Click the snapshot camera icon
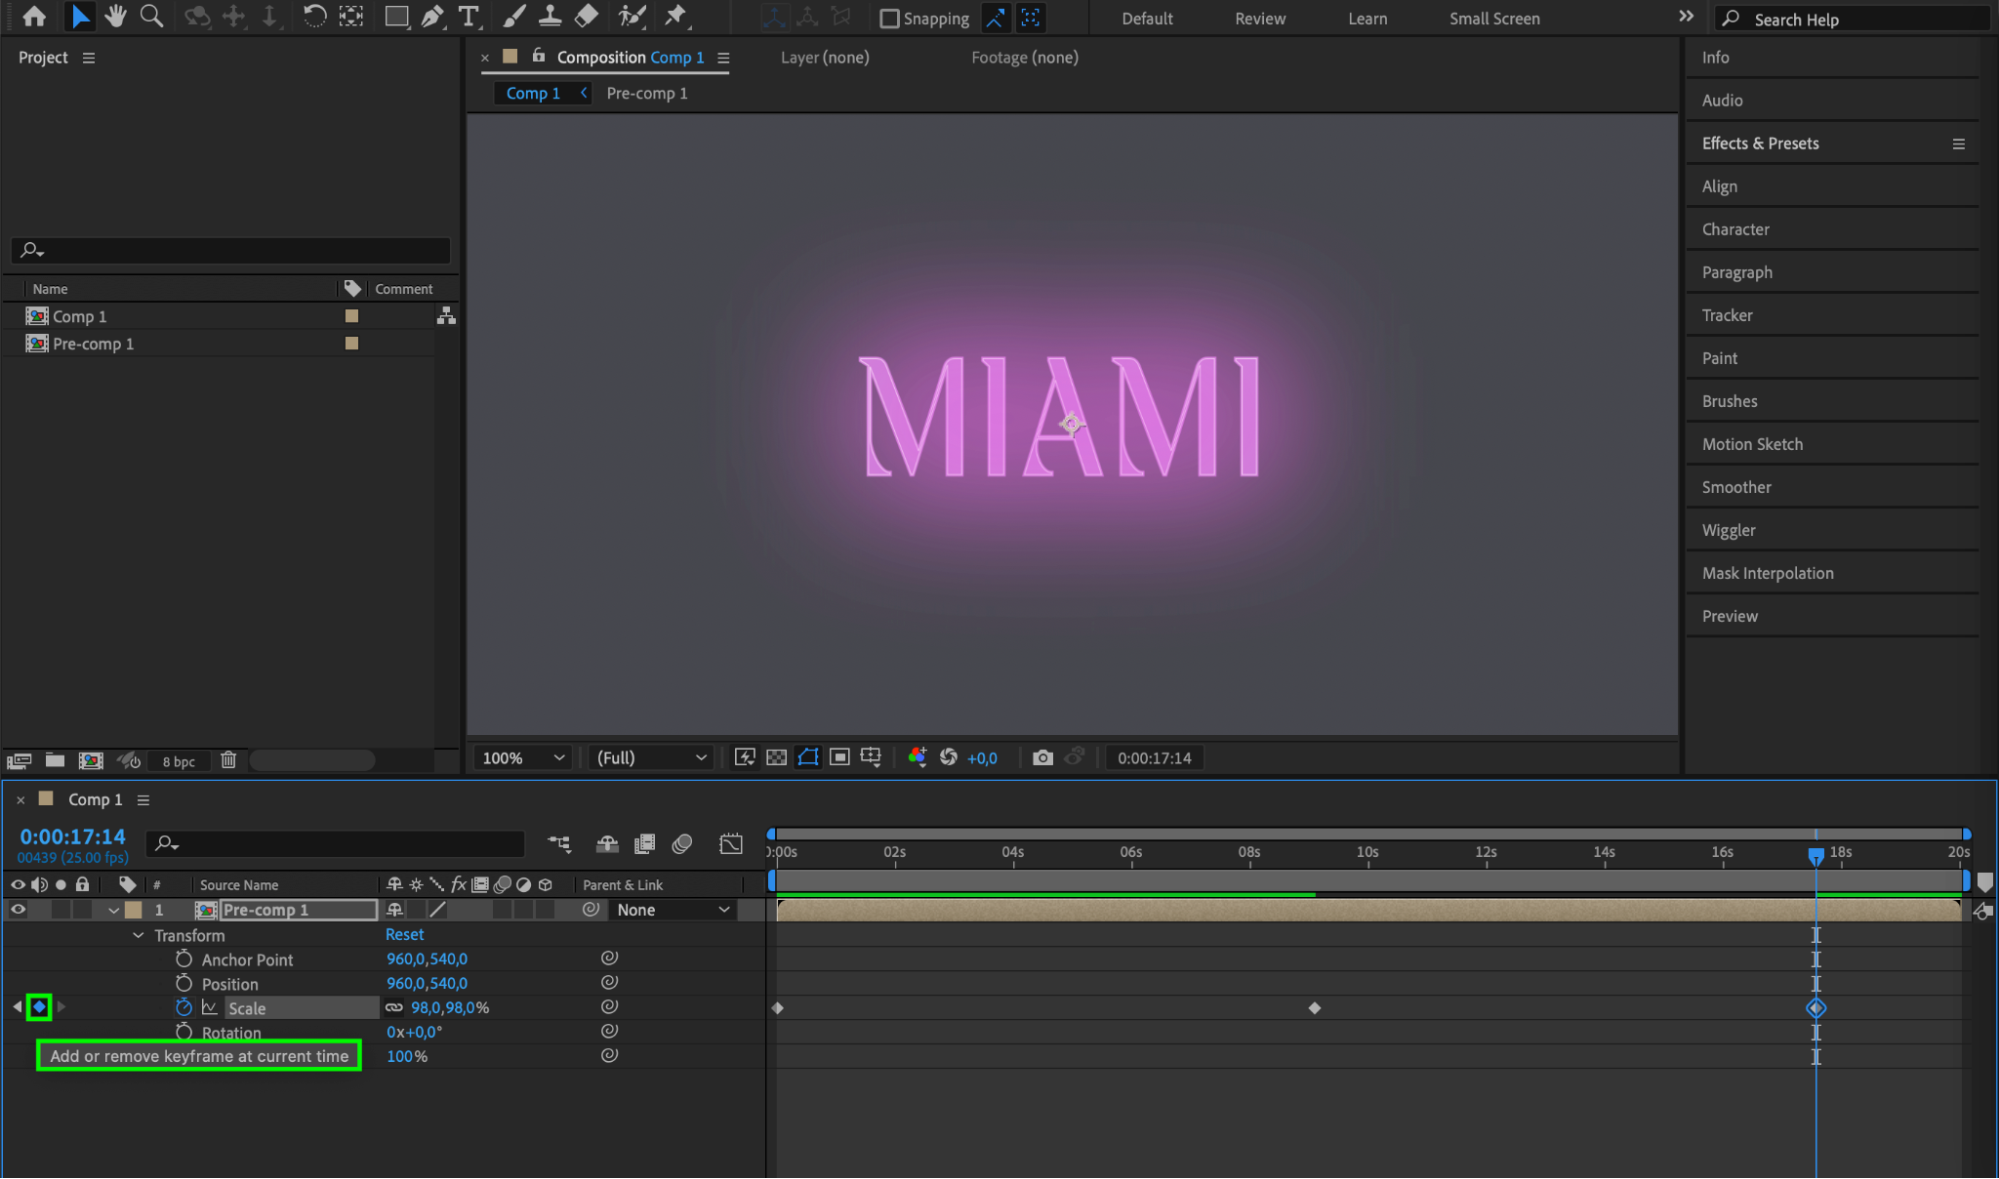 [1042, 758]
